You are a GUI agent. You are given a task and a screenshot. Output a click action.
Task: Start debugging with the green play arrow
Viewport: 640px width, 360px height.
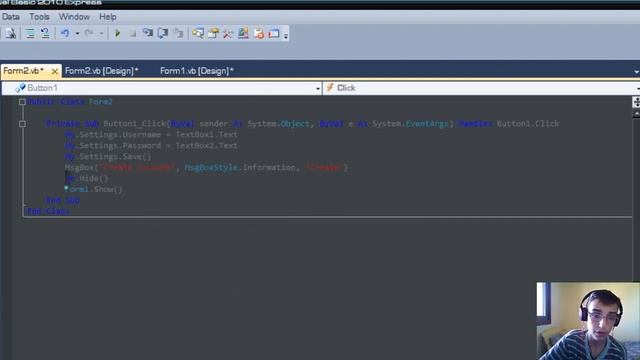pyautogui.click(x=118, y=33)
